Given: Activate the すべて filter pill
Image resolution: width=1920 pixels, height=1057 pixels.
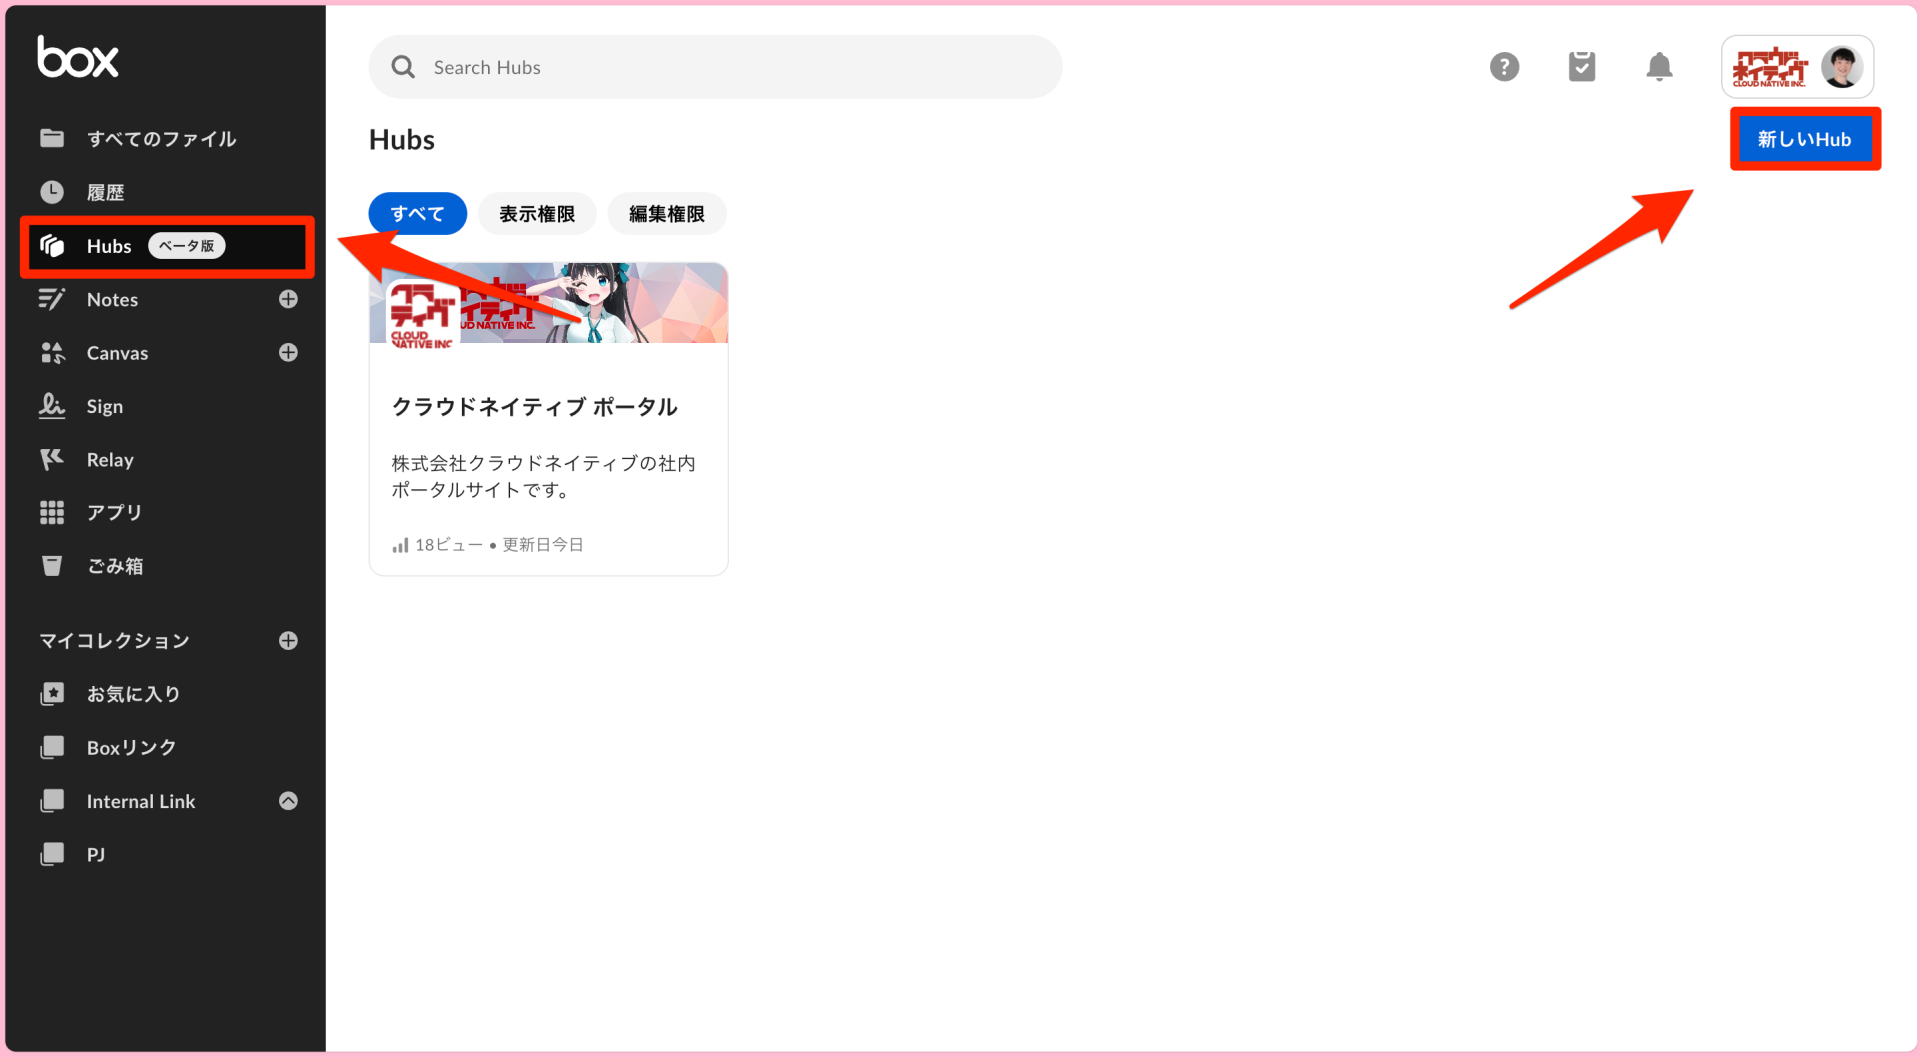Looking at the screenshot, I should (x=417, y=213).
